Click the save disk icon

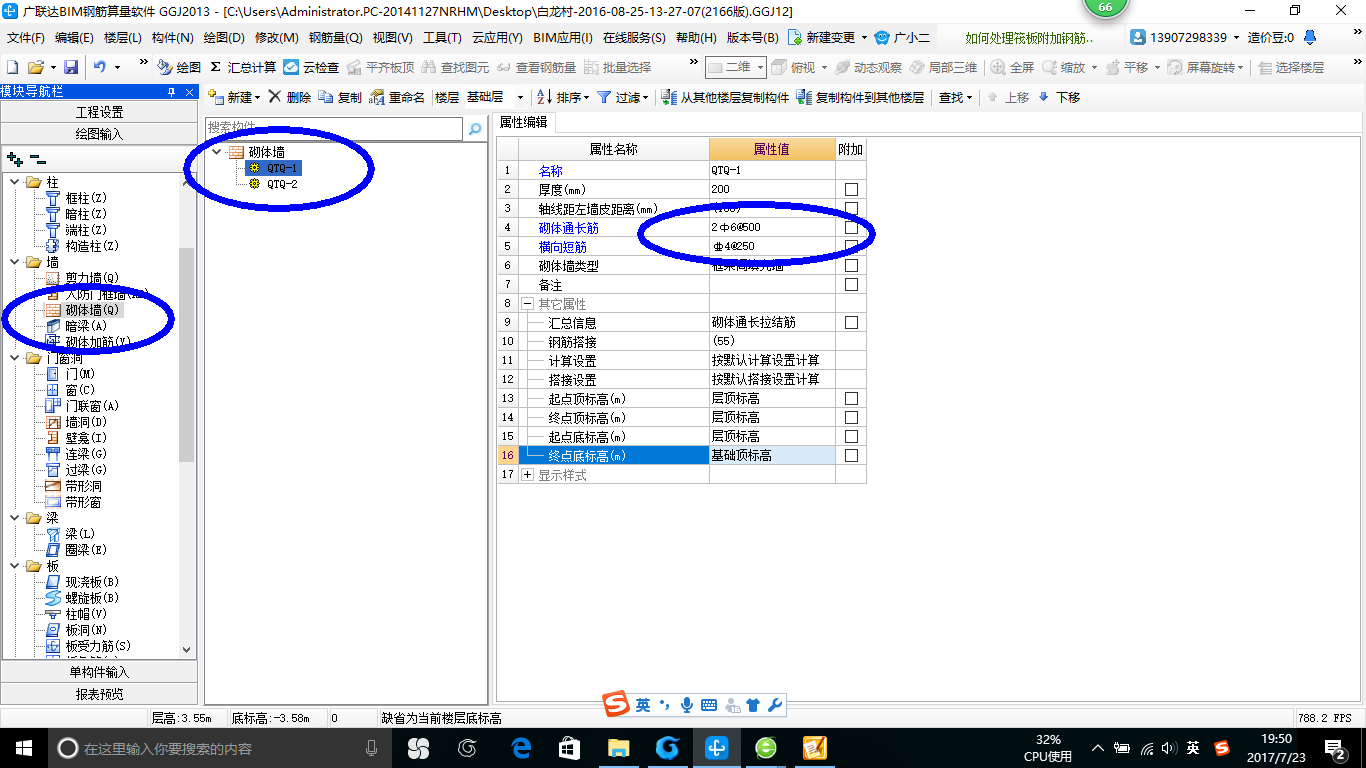pyautogui.click(x=71, y=67)
